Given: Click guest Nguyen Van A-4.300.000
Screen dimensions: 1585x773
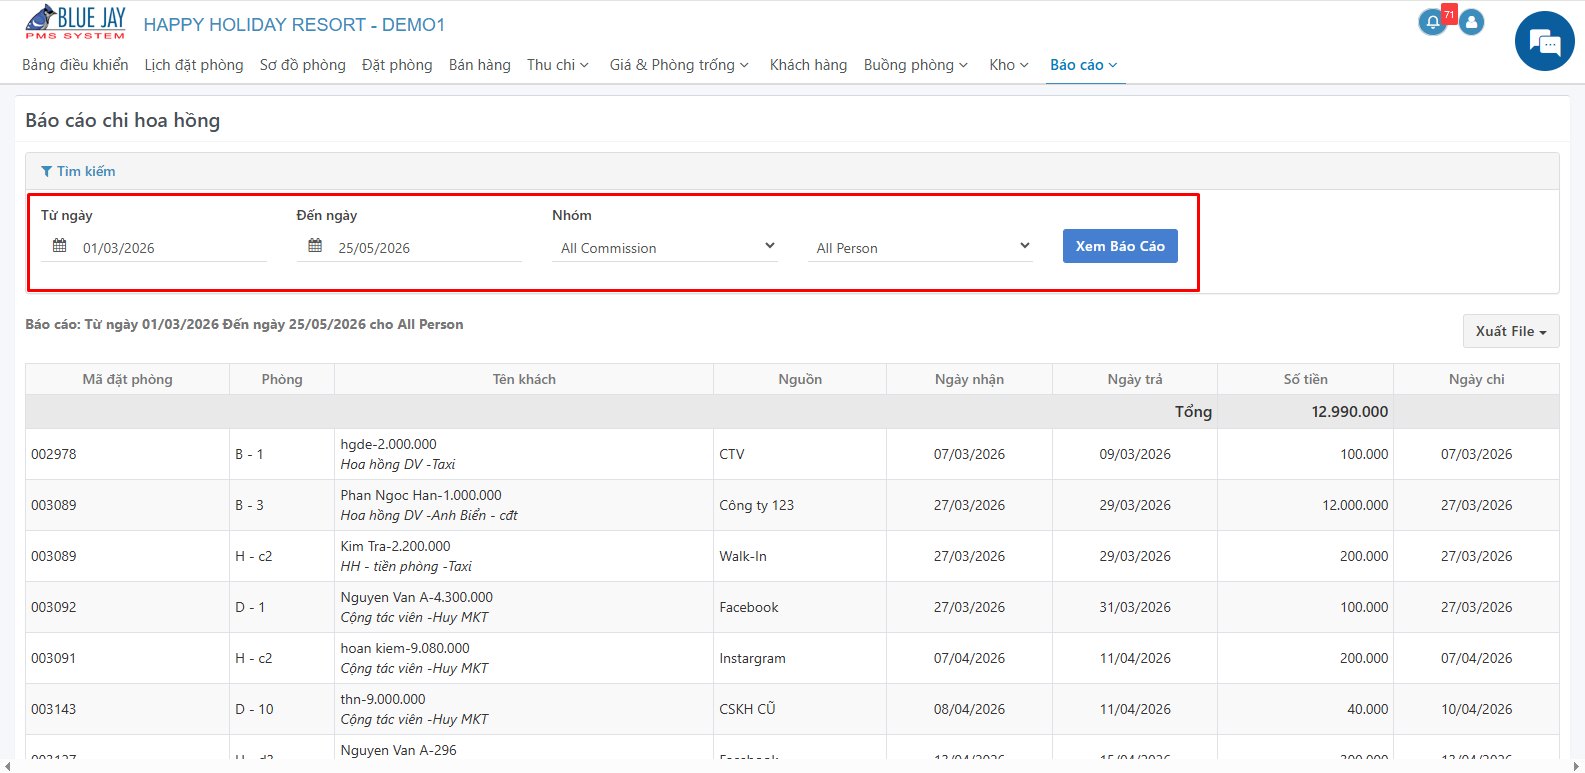Looking at the screenshot, I should 417,597.
